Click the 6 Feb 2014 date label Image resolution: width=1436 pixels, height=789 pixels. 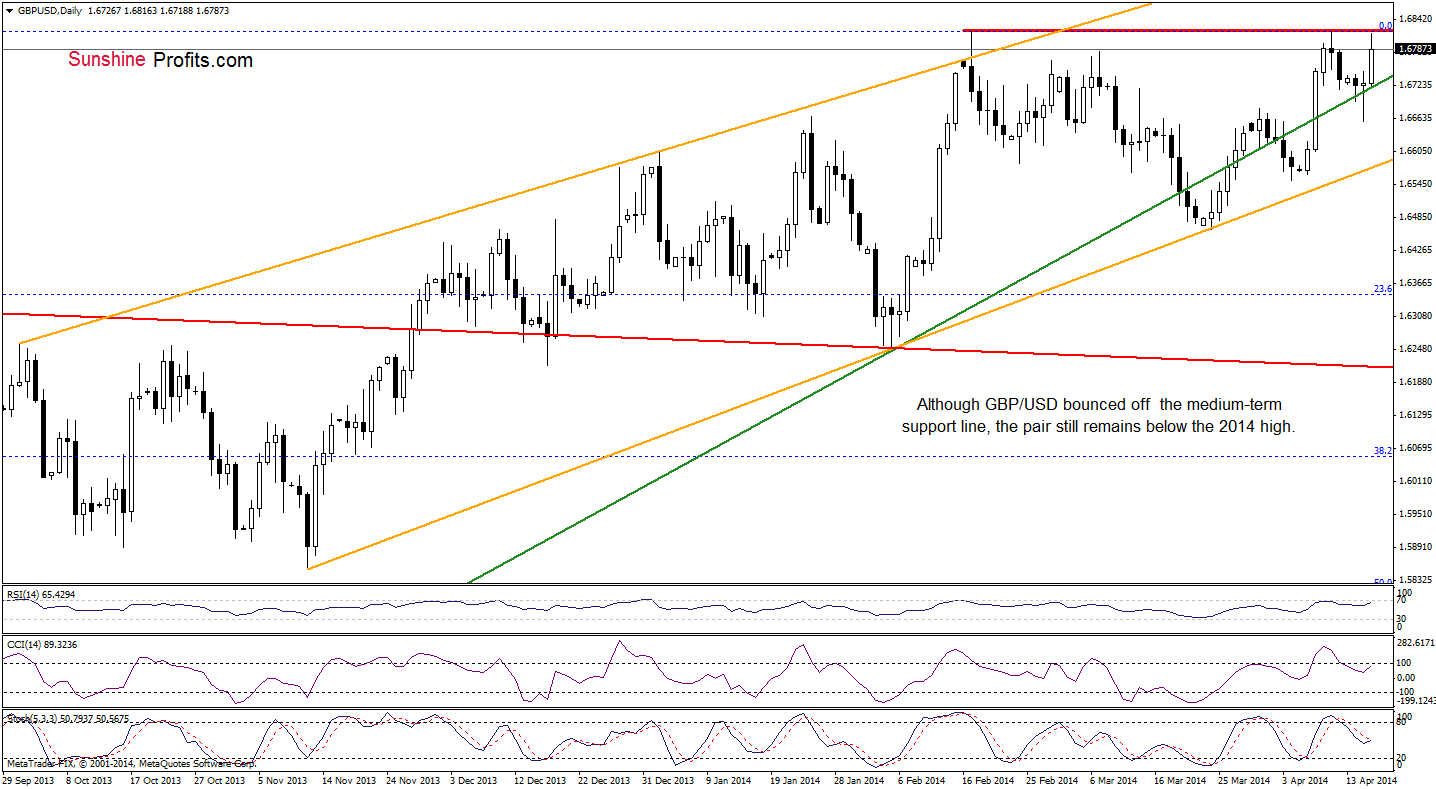pyautogui.click(x=921, y=779)
